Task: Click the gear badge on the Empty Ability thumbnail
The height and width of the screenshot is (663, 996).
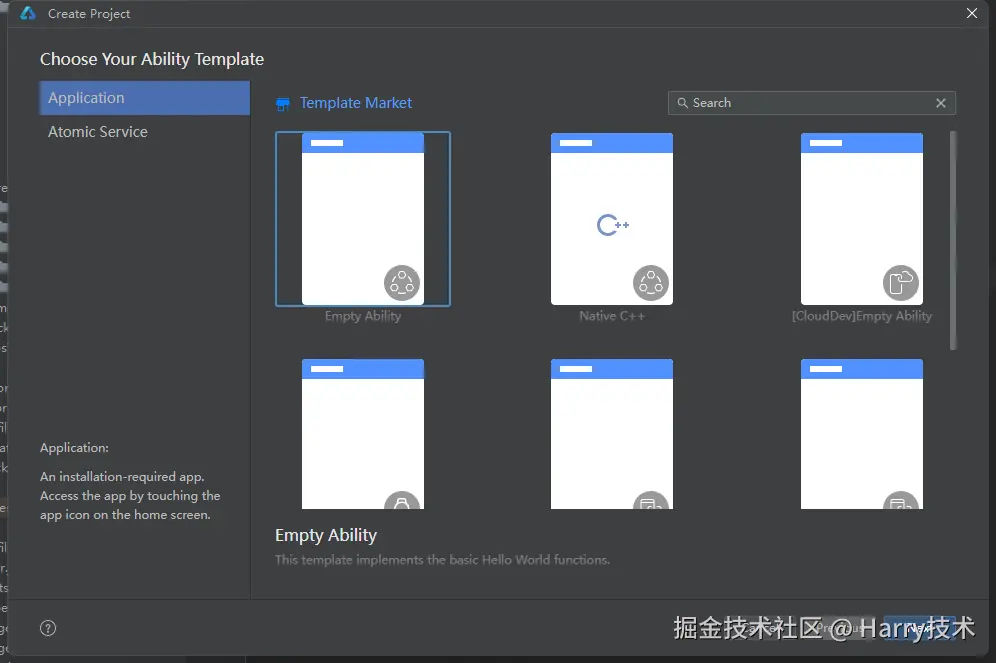Action: click(402, 282)
